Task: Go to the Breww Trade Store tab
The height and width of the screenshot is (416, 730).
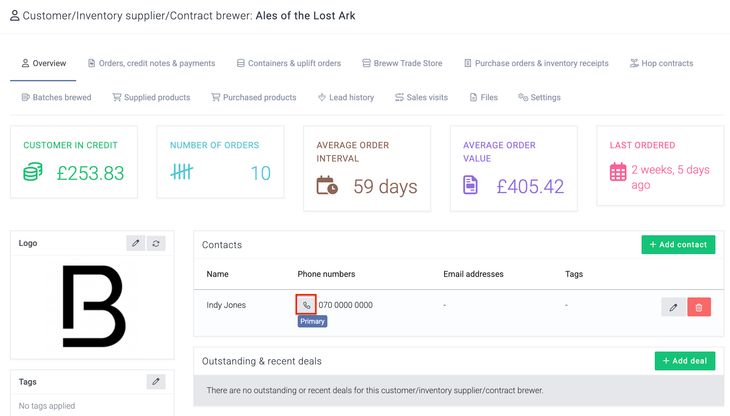Action: tap(402, 63)
